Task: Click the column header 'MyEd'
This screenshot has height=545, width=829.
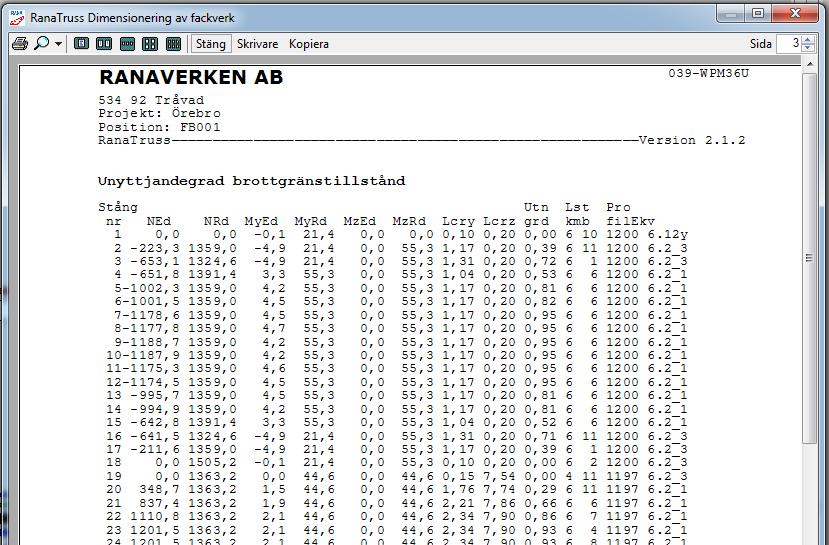Action: tap(261, 221)
